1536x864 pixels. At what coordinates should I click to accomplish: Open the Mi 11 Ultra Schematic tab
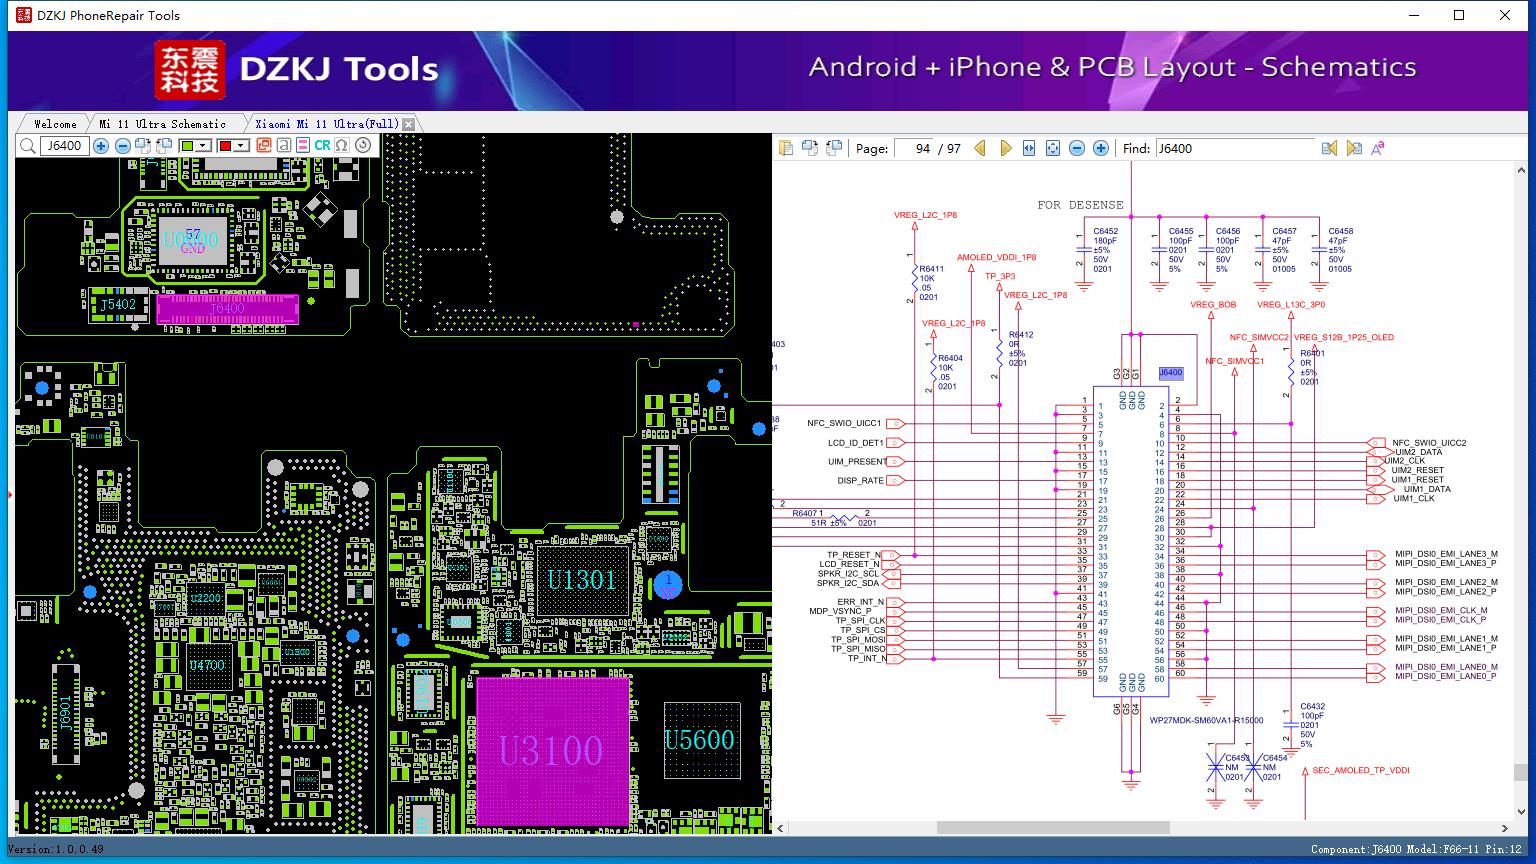(162, 124)
